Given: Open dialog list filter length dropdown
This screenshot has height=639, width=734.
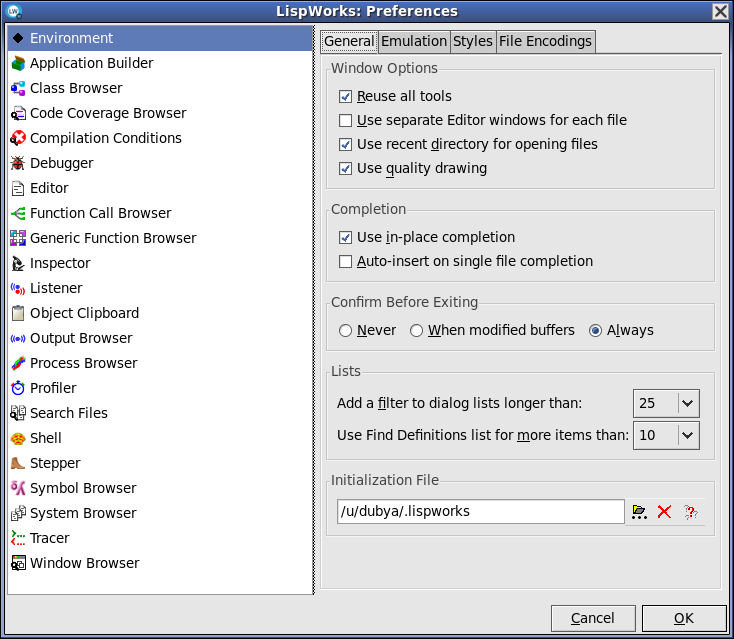Looking at the screenshot, I should pos(687,403).
